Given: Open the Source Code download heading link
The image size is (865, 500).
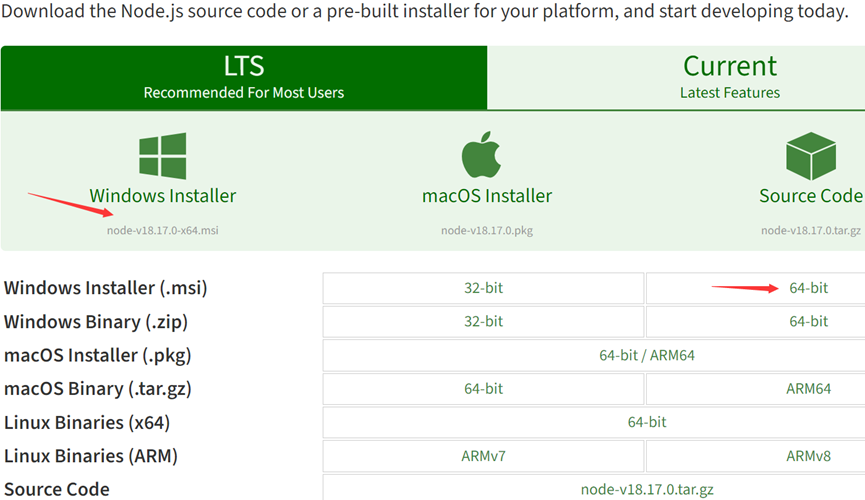Looking at the screenshot, I should coord(811,195).
